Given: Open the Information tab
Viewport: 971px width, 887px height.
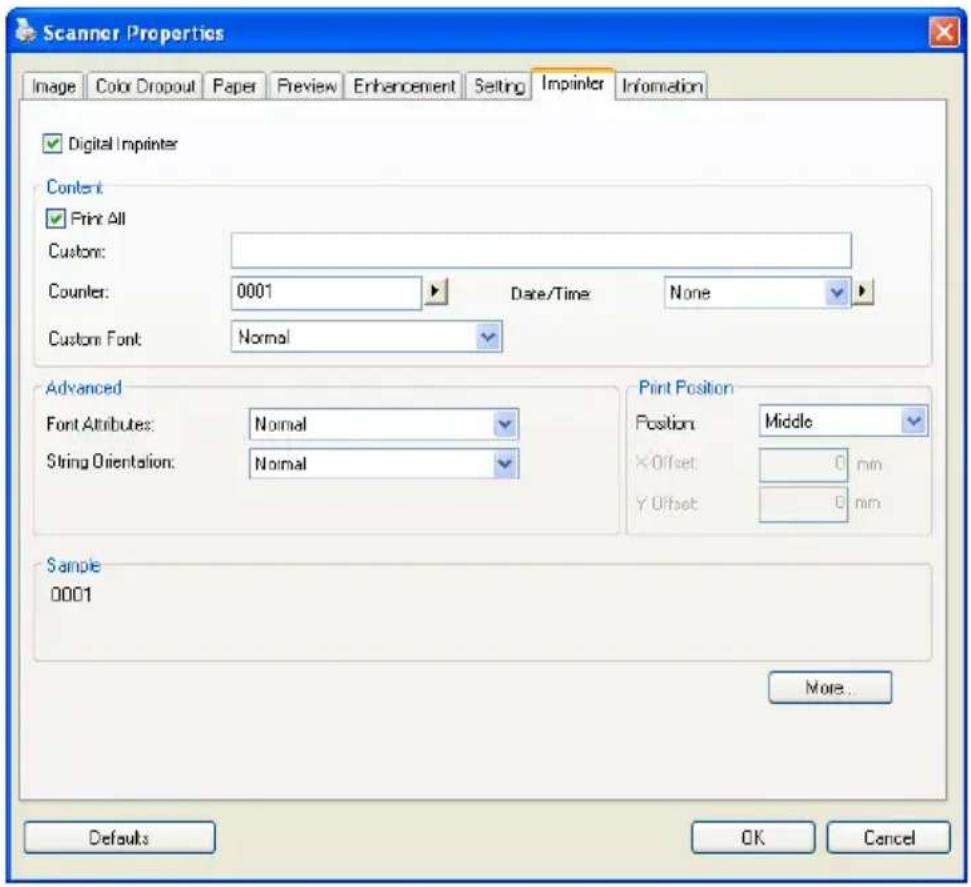Looking at the screenshot, I should (x=662, y=86).
